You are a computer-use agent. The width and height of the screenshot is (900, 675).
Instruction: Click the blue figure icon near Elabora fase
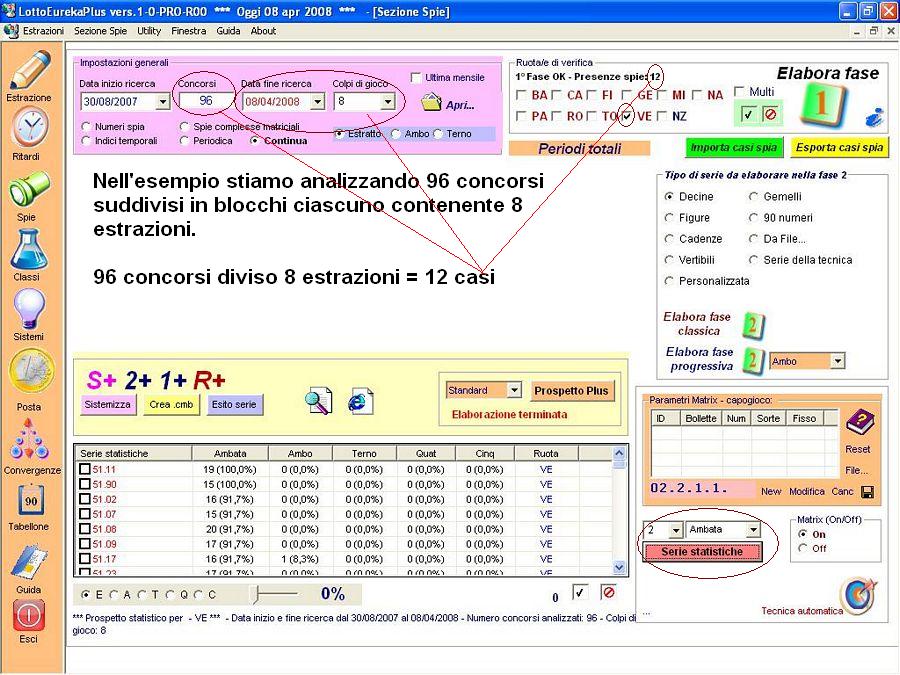pyautogui.click(x=874, y=117)
